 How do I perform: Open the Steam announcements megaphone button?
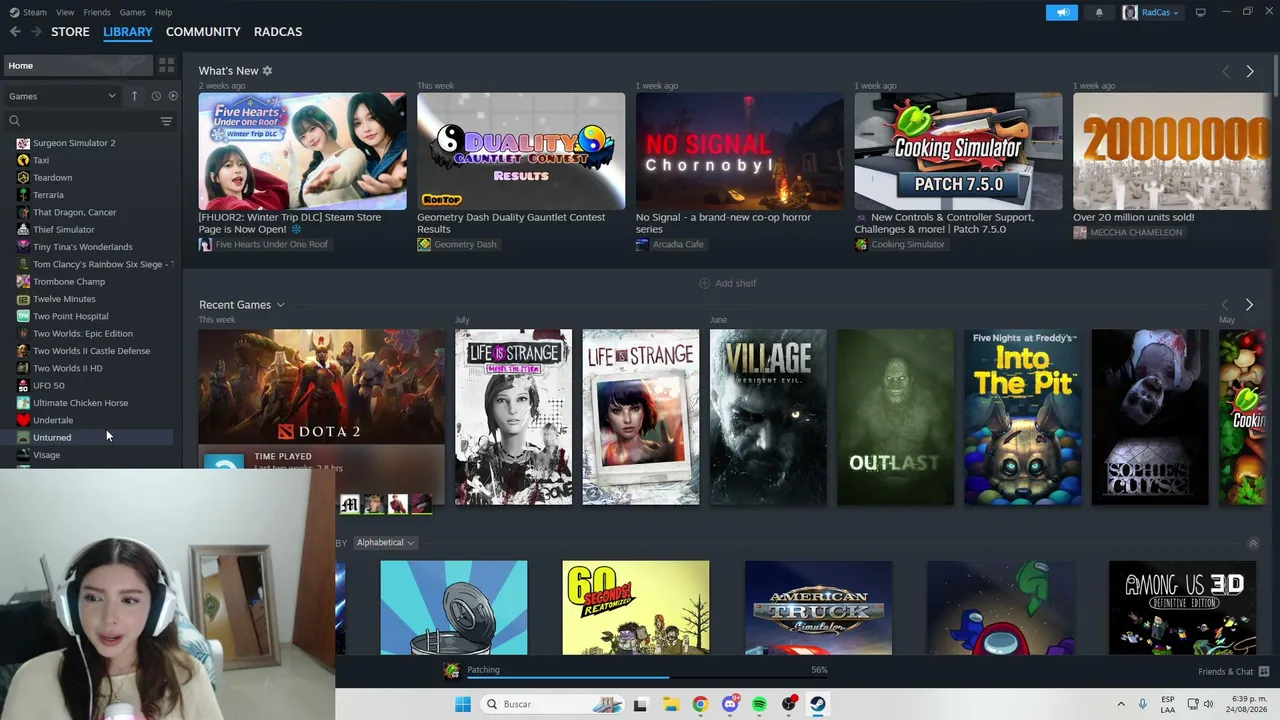1062,12
